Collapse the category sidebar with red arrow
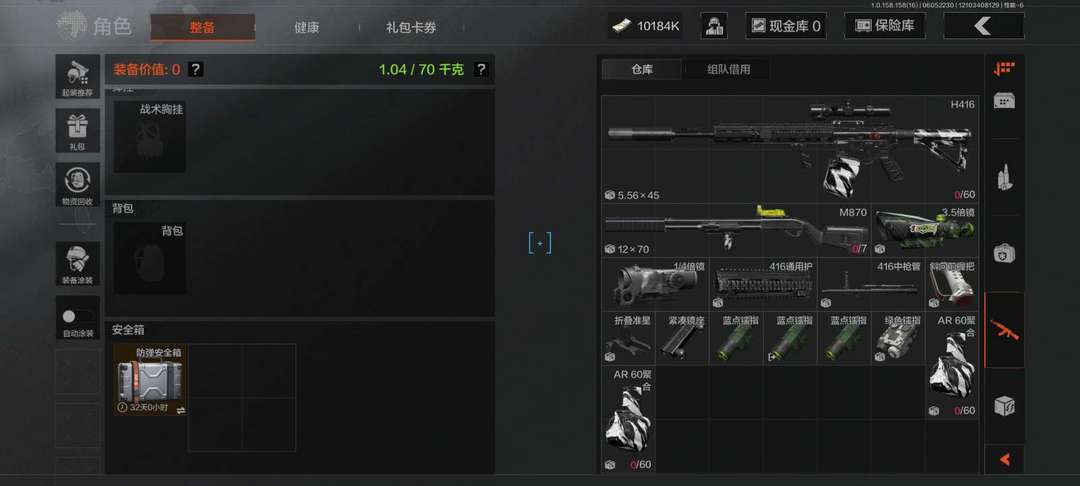 pyautogui.click(x=1004, y=459)
